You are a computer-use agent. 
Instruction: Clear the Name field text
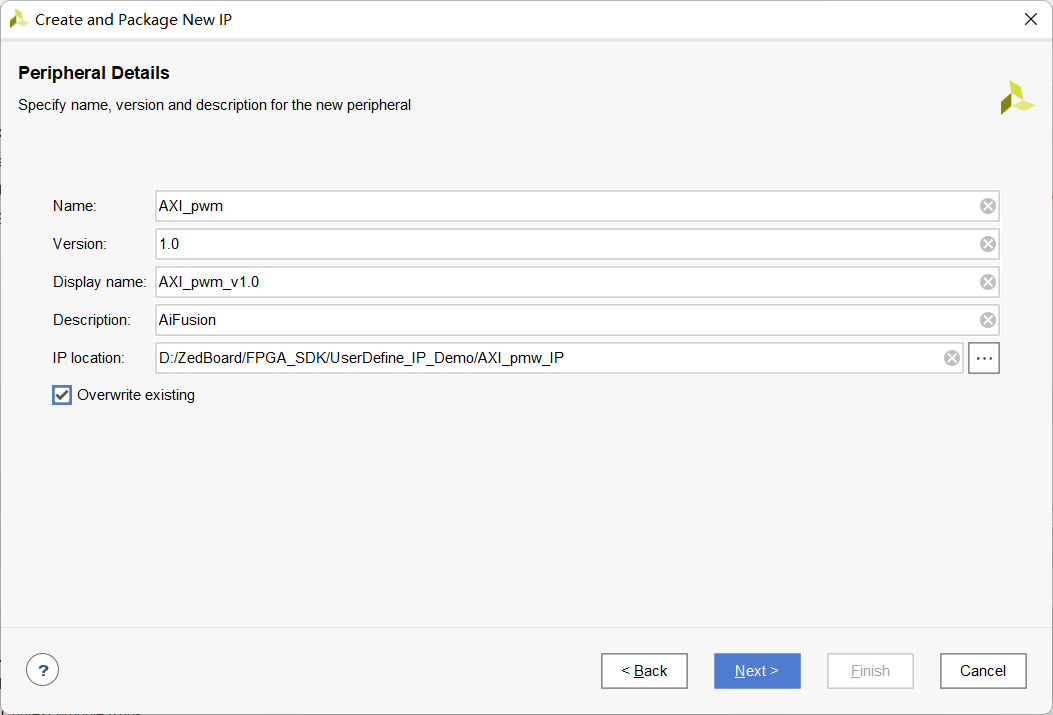pos(987,206)
